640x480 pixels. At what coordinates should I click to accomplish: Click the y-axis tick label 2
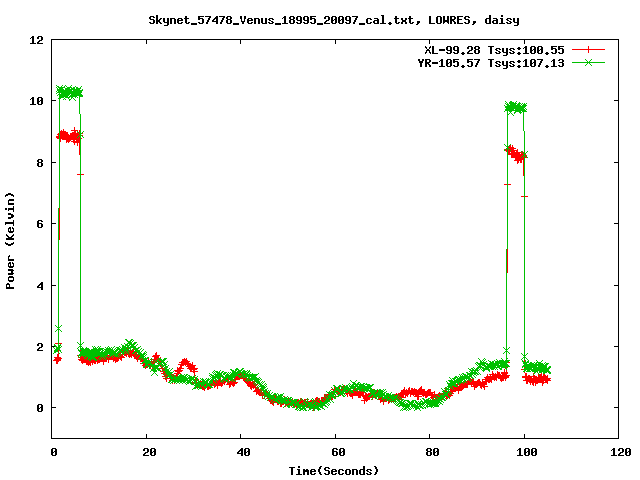40,347
